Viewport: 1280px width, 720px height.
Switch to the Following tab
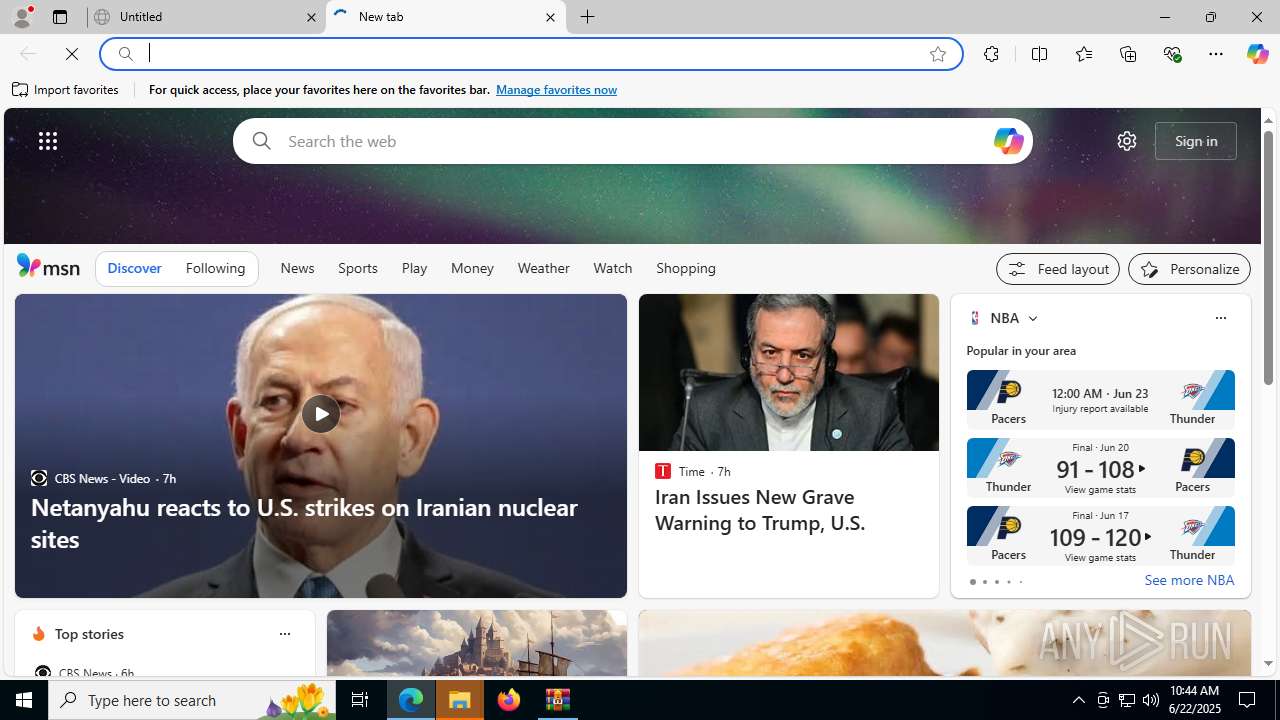215,268
